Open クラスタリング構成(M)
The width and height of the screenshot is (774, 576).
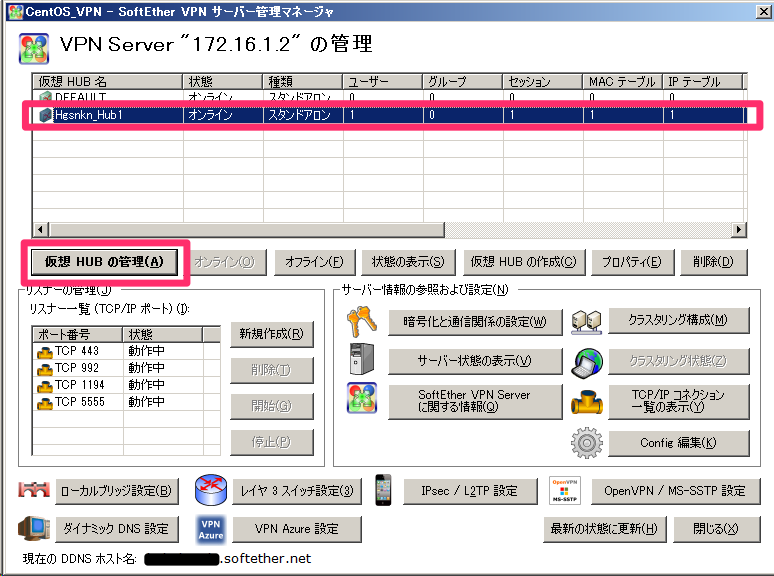click(x=678, y=320)
